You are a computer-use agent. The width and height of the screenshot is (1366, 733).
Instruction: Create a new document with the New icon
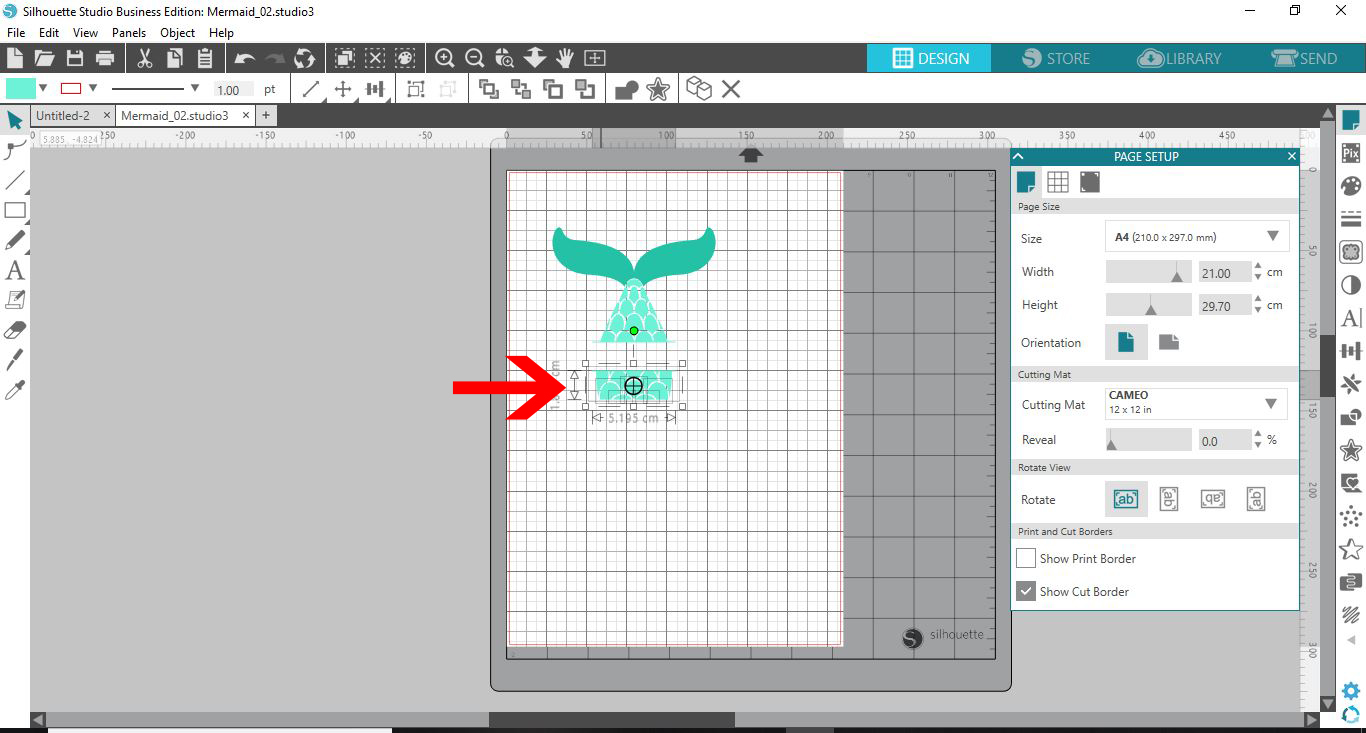click(15, 58)
